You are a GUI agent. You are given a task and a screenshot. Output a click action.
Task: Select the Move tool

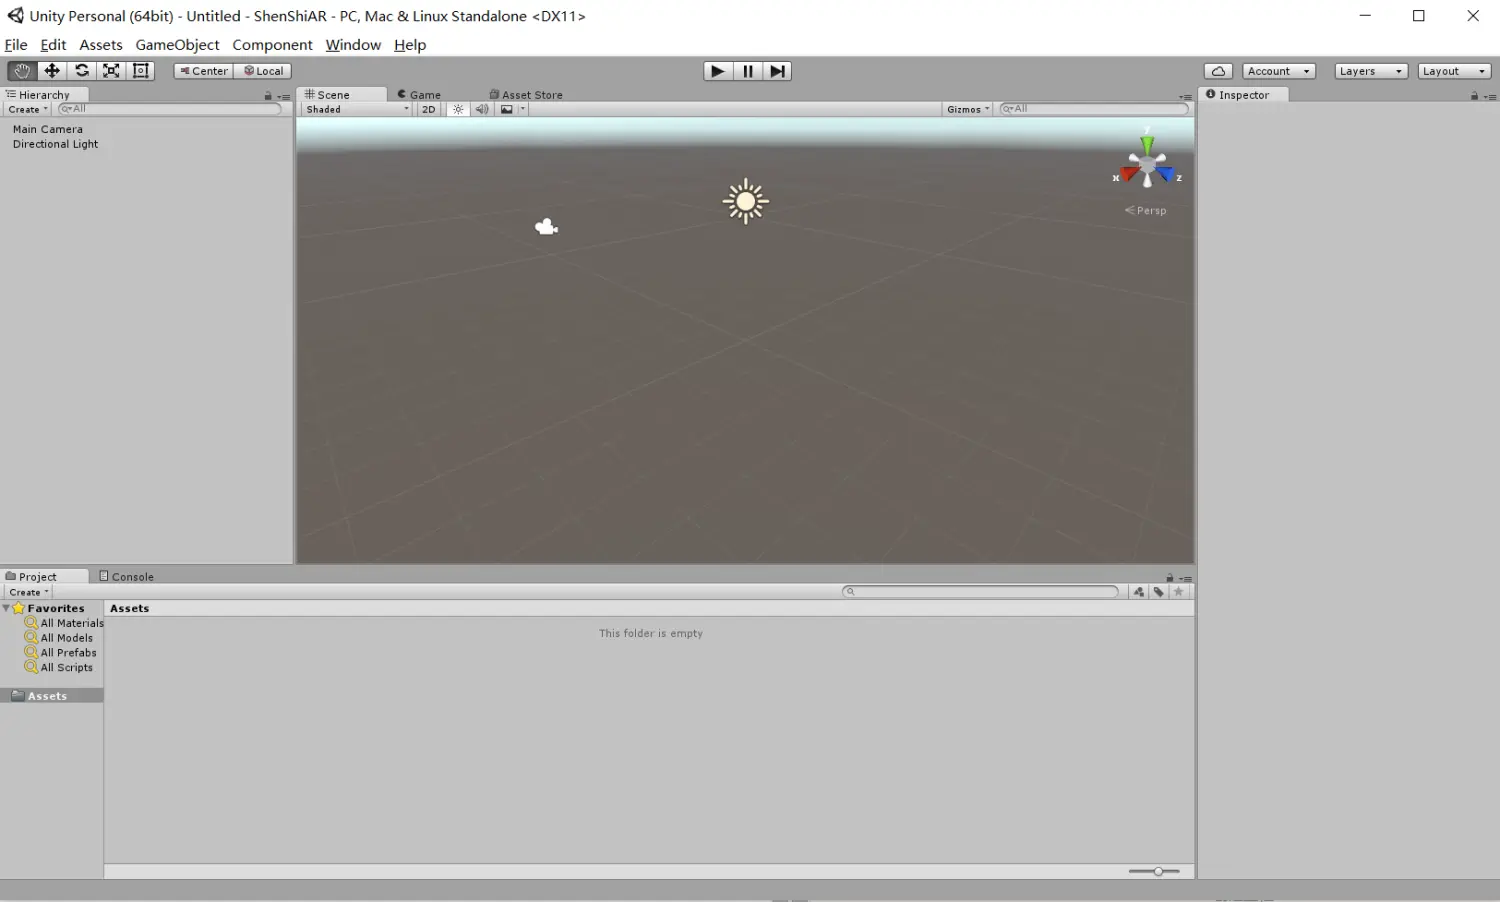[52, 71]
